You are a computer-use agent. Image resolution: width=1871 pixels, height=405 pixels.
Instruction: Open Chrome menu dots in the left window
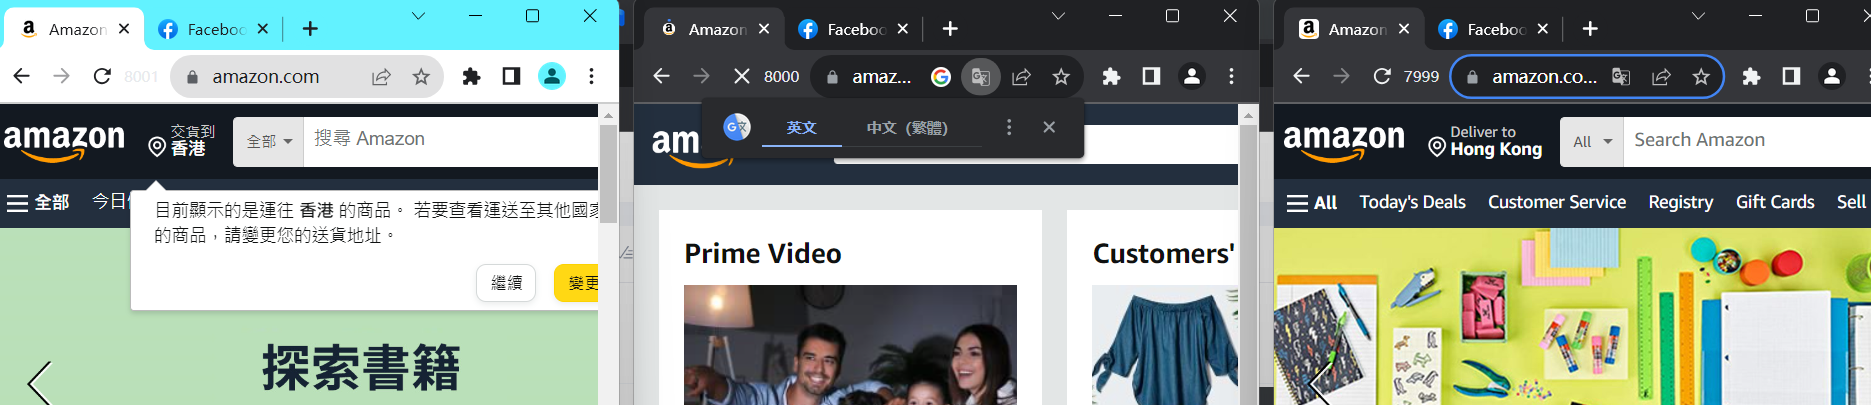click(x=592, y=76)
